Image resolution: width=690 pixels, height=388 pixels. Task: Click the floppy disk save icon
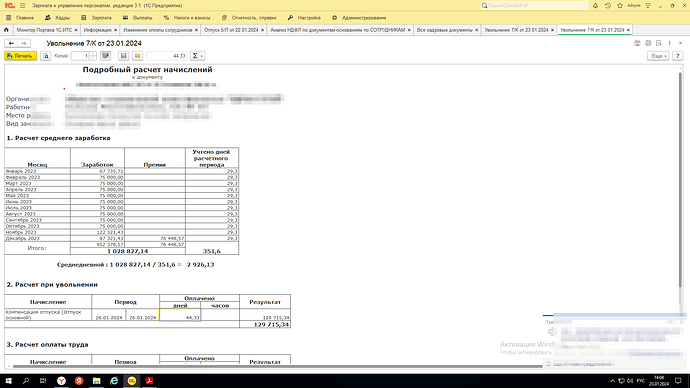(123, 56)
